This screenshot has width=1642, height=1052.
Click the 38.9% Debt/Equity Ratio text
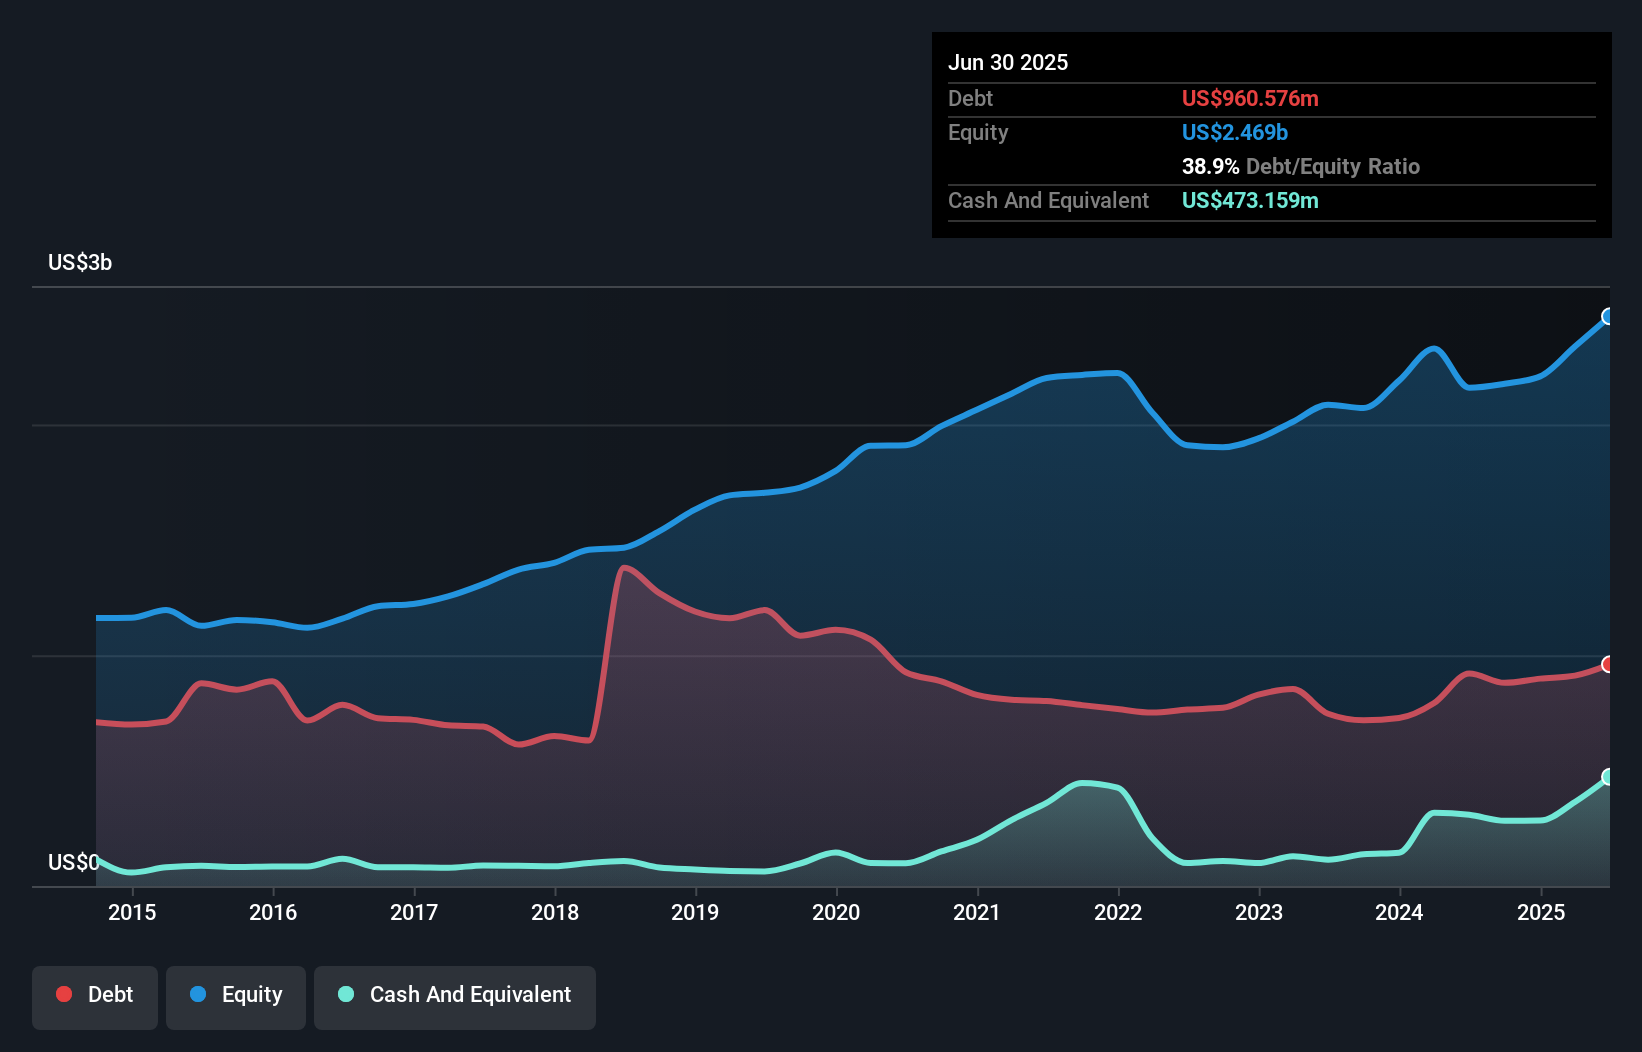click(1301, 166)
